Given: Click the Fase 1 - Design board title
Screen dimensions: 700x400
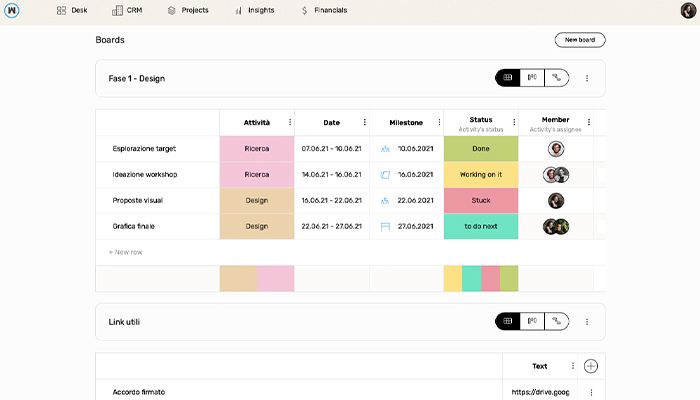Looking at the screenshot, I should point(137,78).
